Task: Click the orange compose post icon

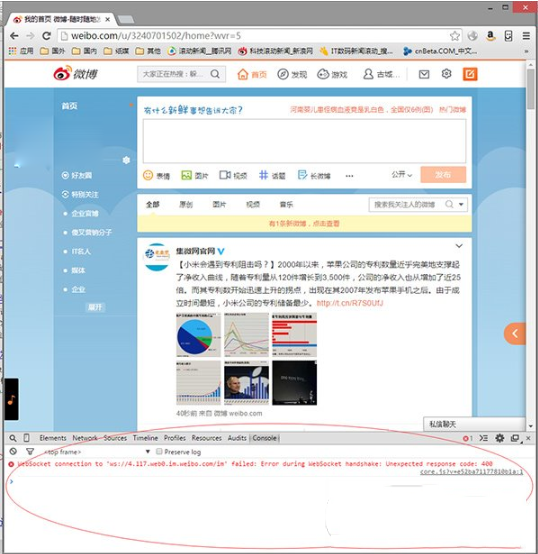Action: pos(470,74)
